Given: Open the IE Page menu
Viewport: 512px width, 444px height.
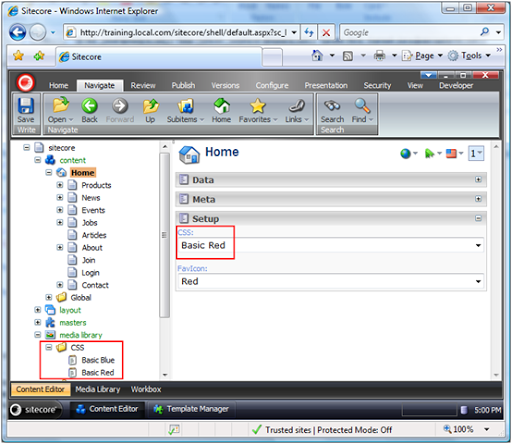Looking at the screenshot, I should (422, 56).
